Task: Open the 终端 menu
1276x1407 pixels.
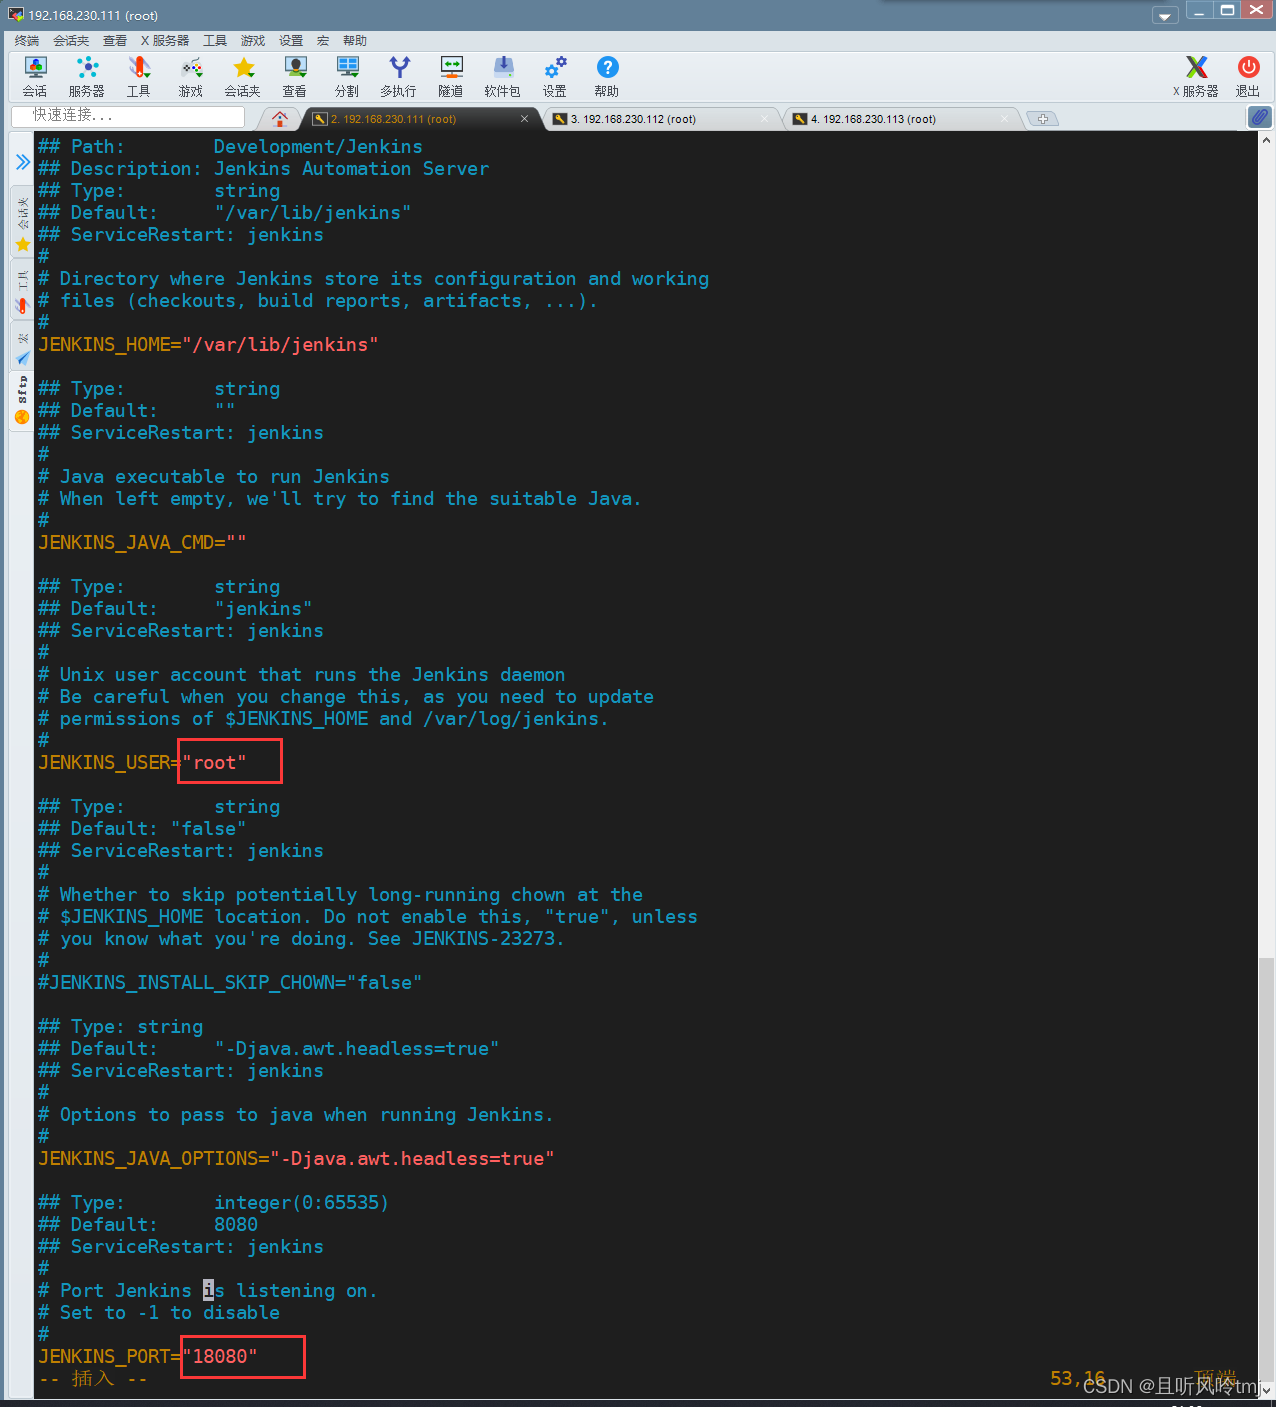Action: point(27,41)
